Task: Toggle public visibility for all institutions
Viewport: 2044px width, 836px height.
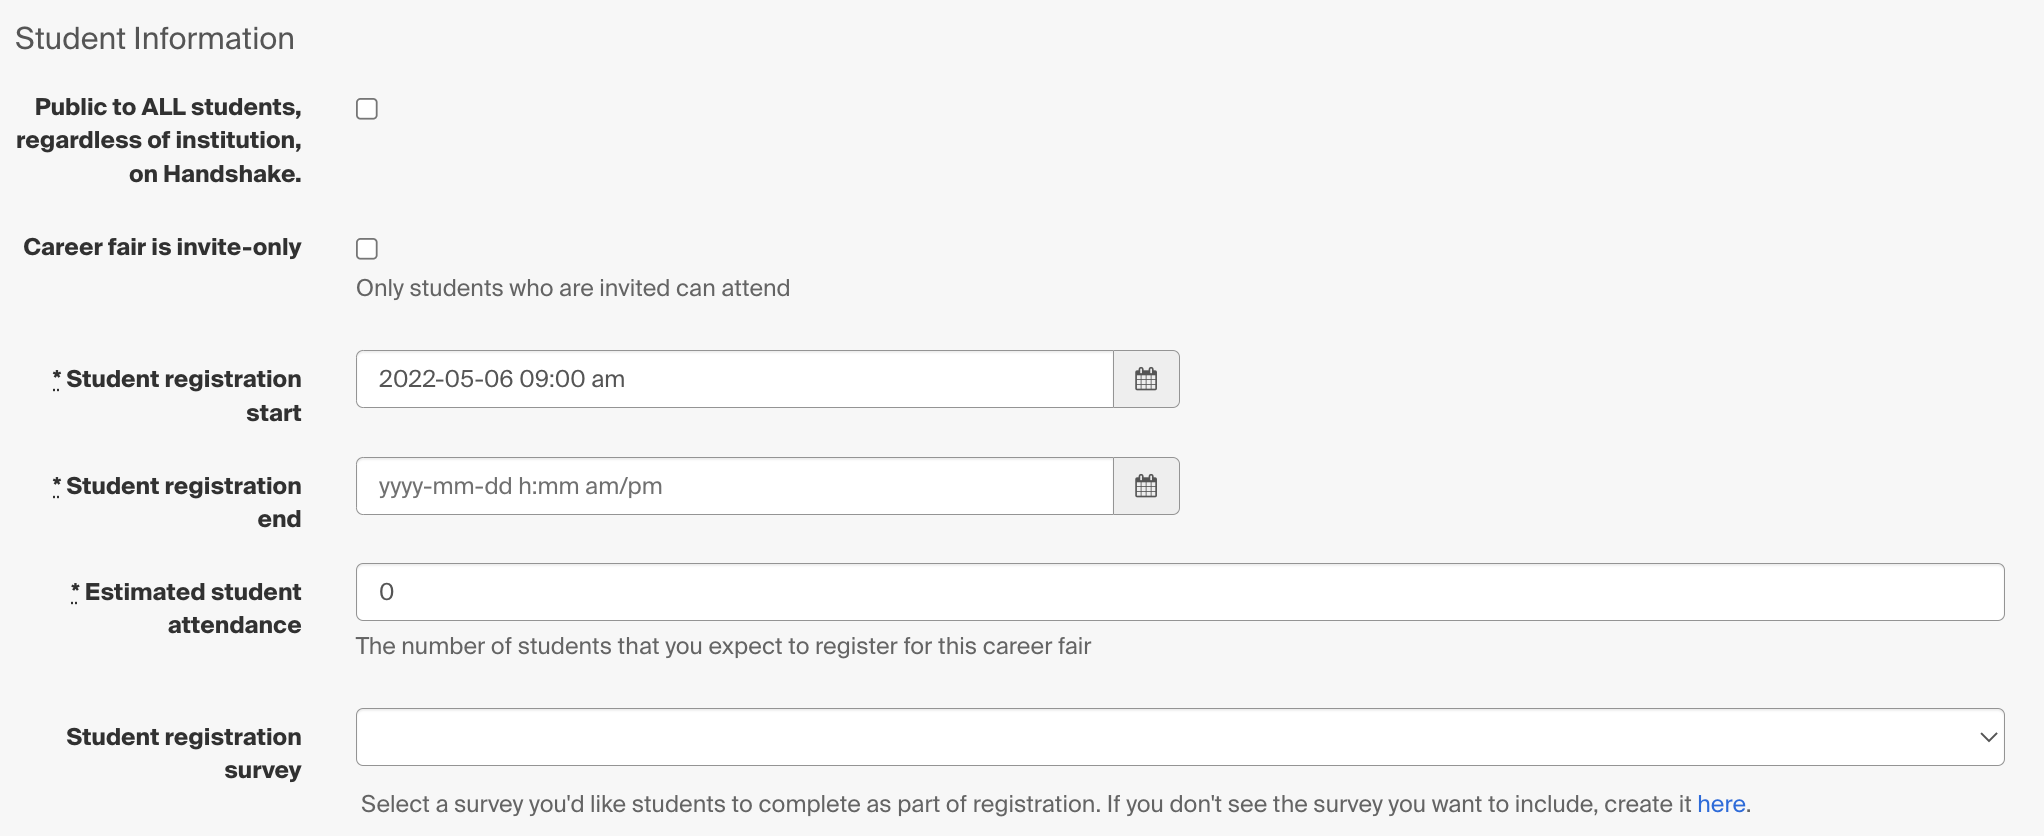Action: point(366,109)
